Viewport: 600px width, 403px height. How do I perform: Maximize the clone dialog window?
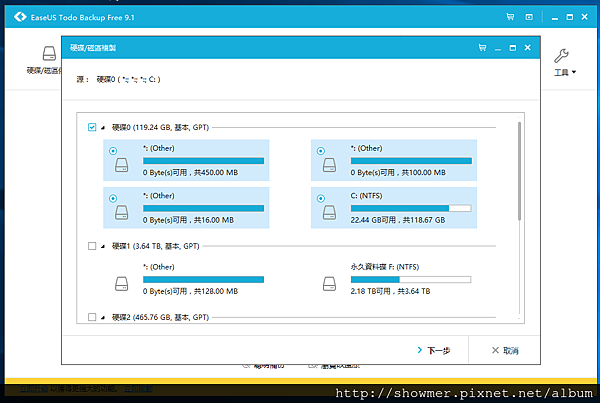pos(513,48)
